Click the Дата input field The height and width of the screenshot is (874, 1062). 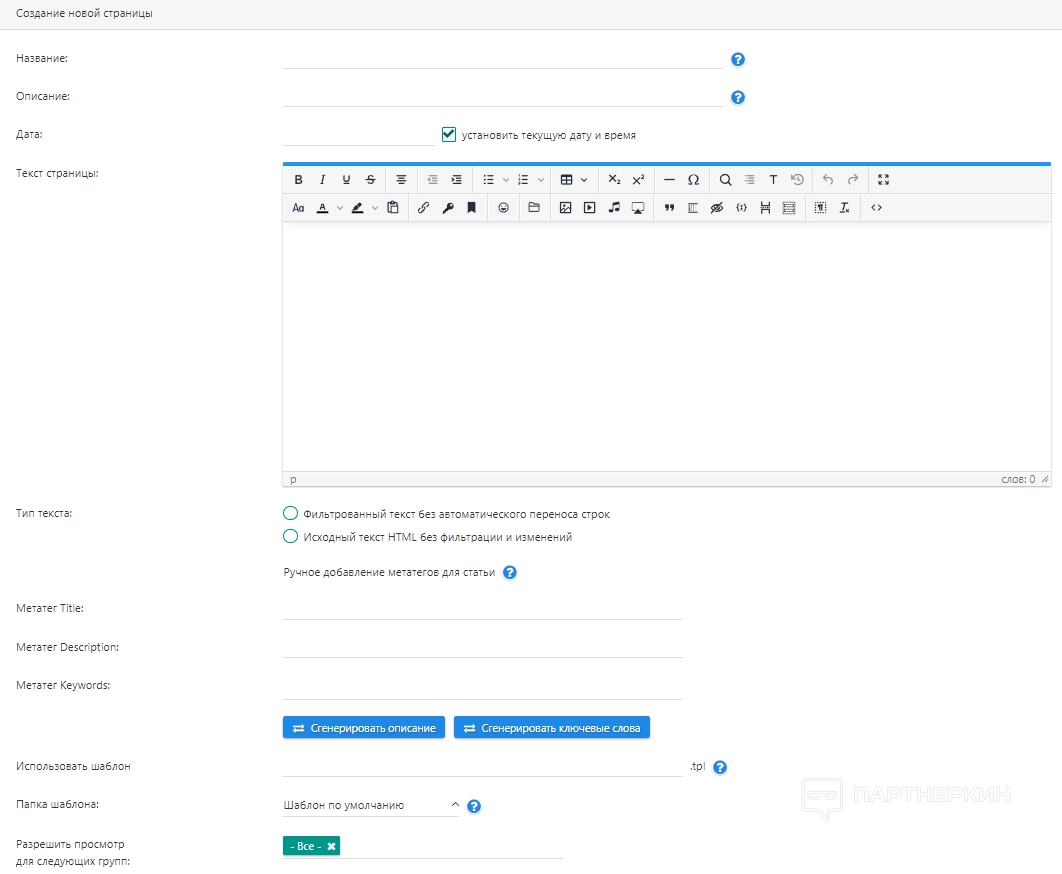(x=358, y=134)
